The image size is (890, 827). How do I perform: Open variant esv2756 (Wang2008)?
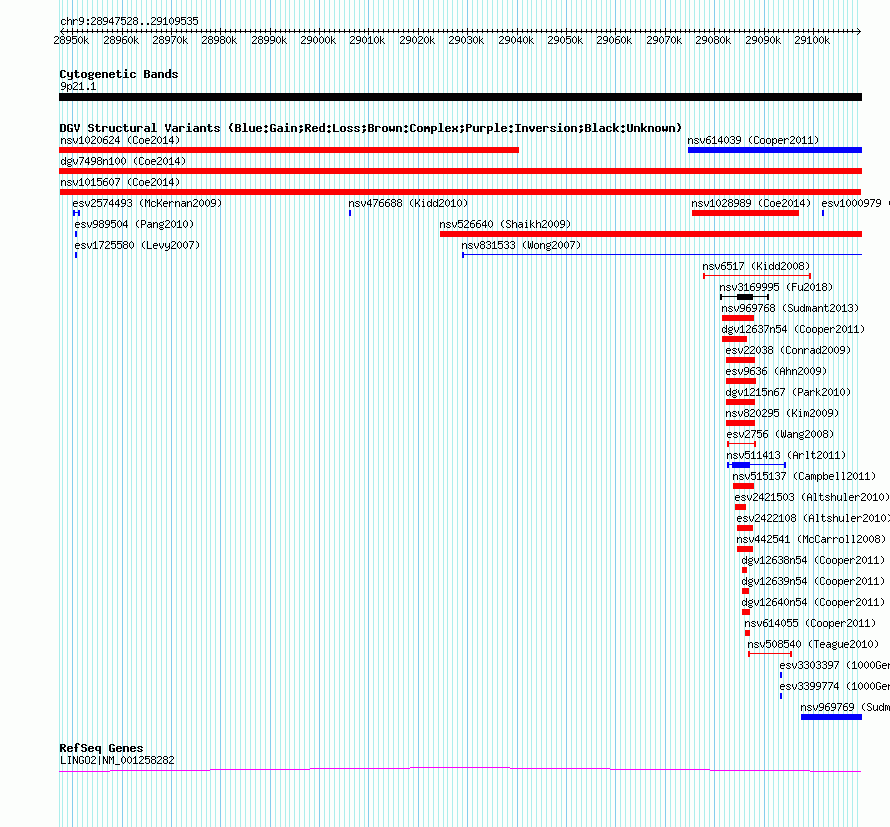click(780, 434)
